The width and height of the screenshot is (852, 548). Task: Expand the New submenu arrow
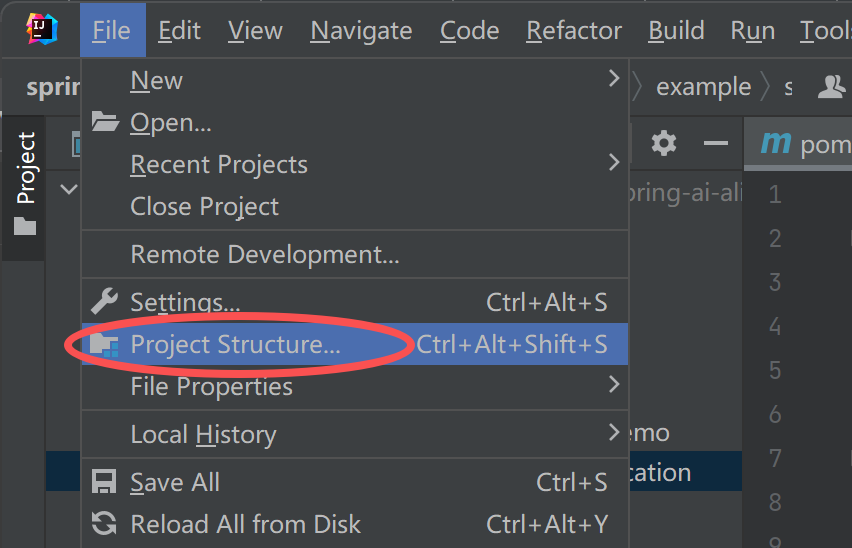pyautogui.click(x=614, y=79)
